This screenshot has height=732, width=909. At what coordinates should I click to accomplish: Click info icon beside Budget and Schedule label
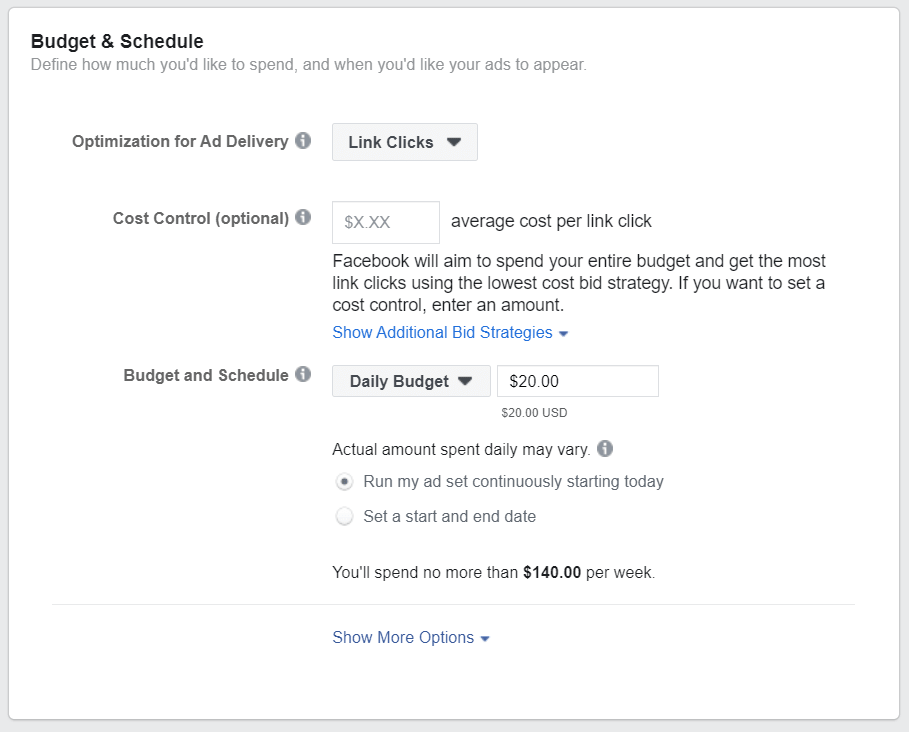[x=303, y=375]
